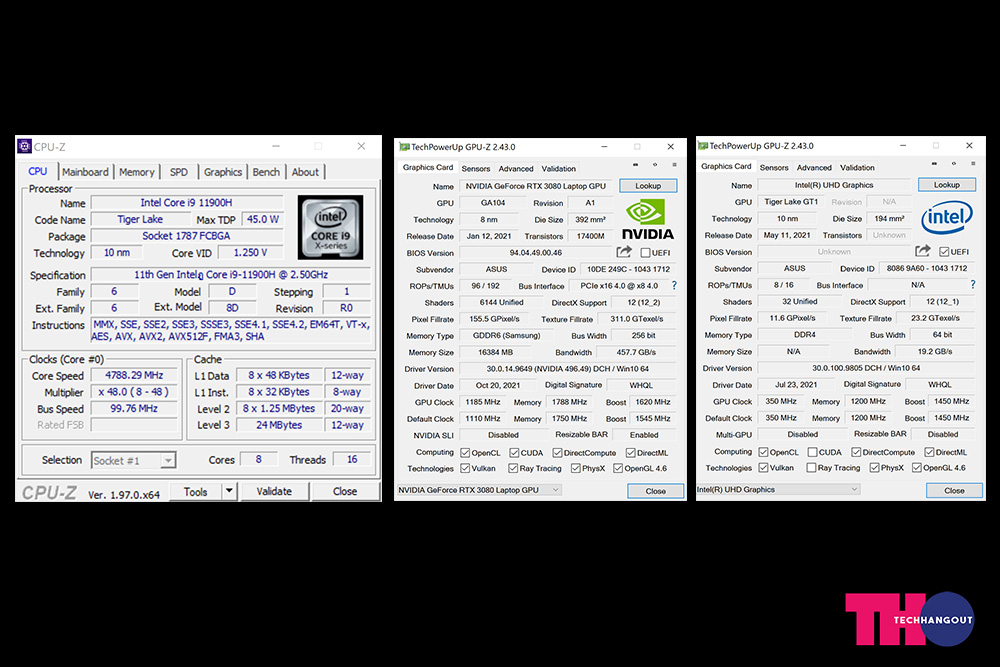Toggle UEFI checkbox in Intel GPU-Z window
This screenshot has height=667, width=1000.
tap(944, 251)
